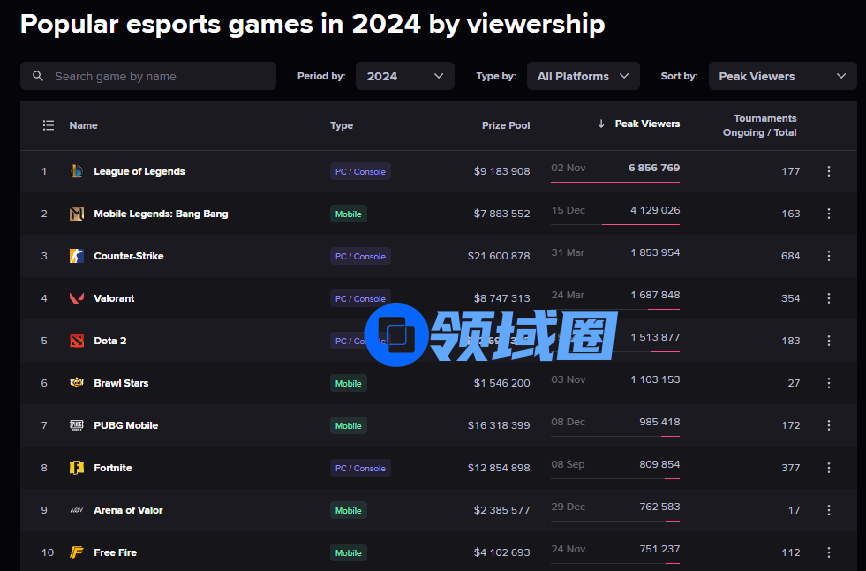Open the Period by 2024 dropdown
This screenshot has height=571, width=866.
[x=405, y=76]
